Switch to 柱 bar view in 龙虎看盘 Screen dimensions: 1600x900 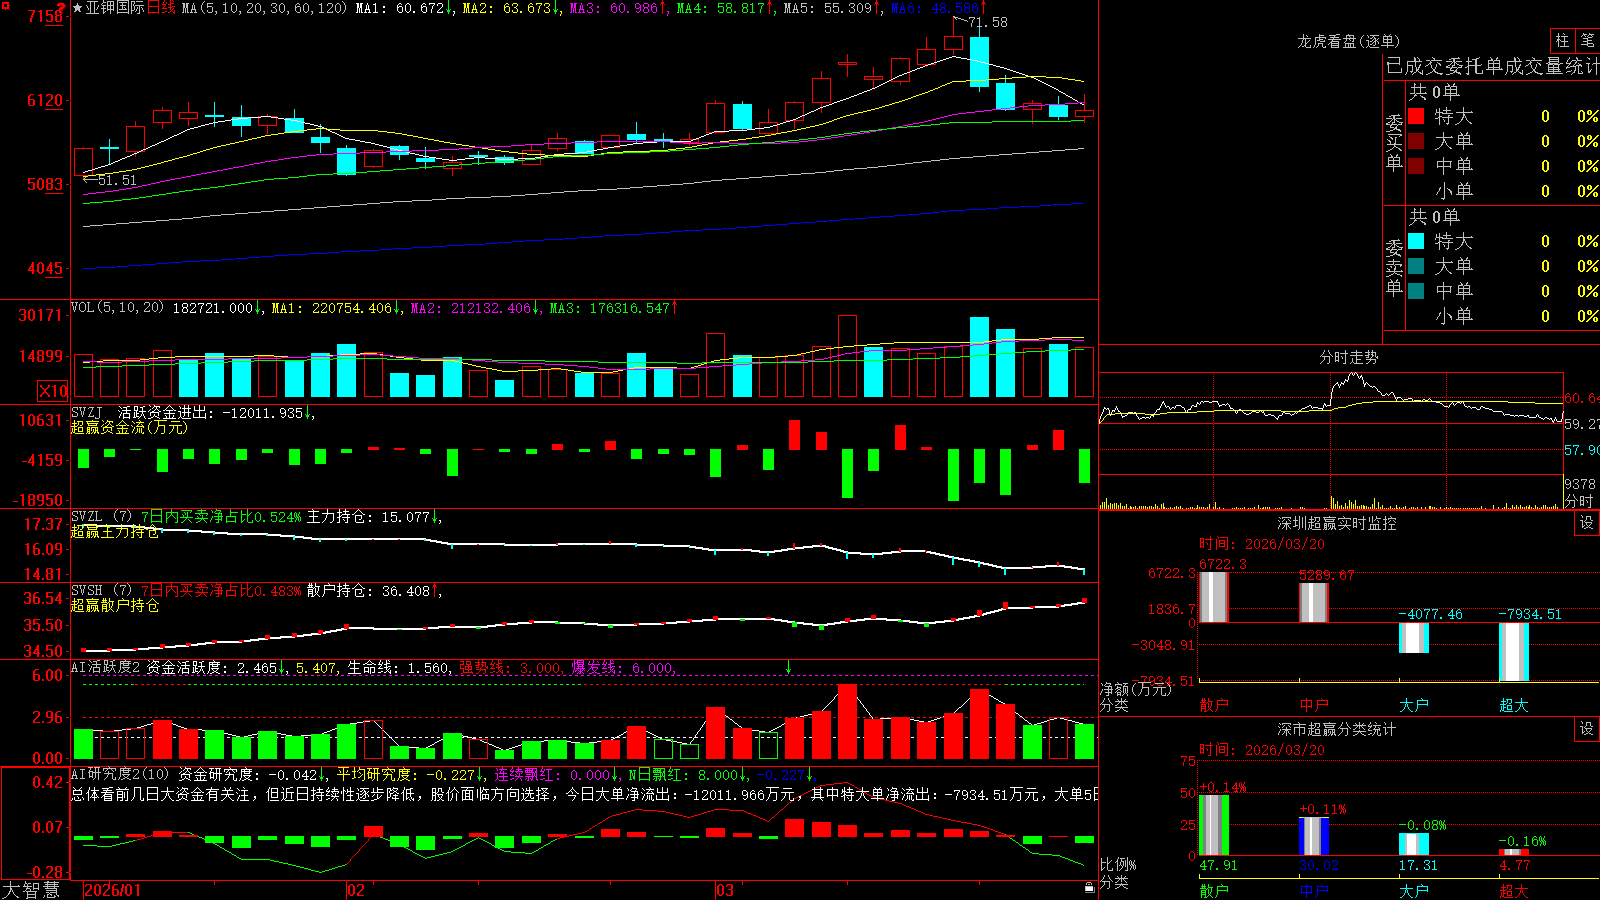point(1562,40)
